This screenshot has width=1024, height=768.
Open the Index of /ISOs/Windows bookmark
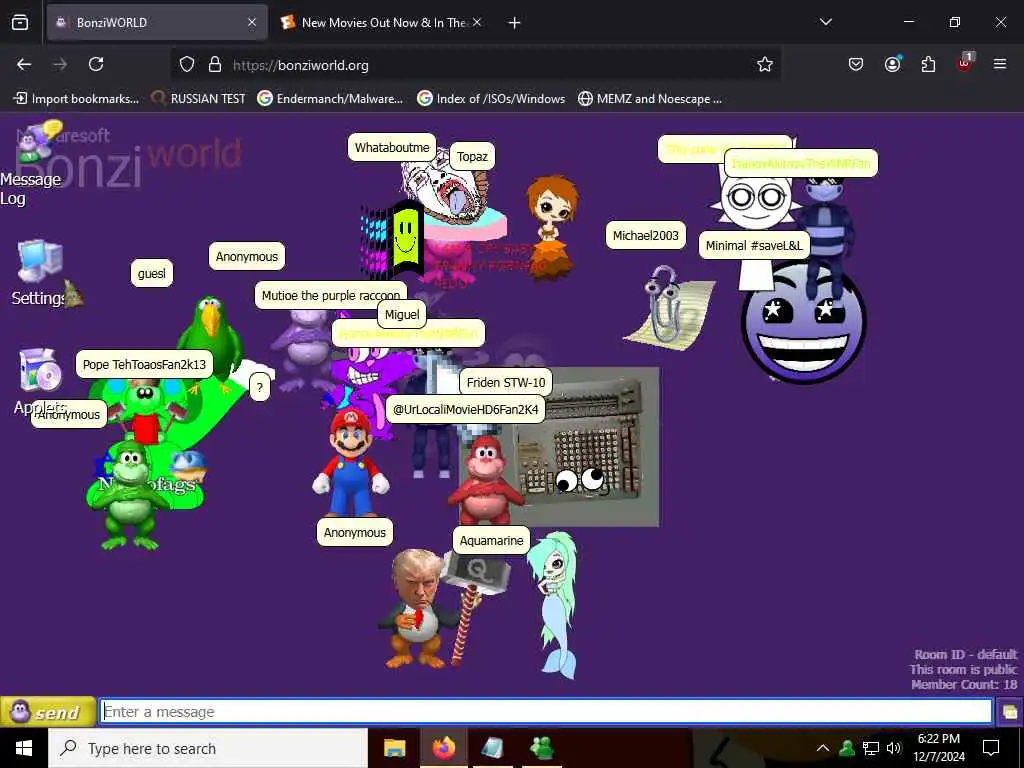click(x=492, y=99)
